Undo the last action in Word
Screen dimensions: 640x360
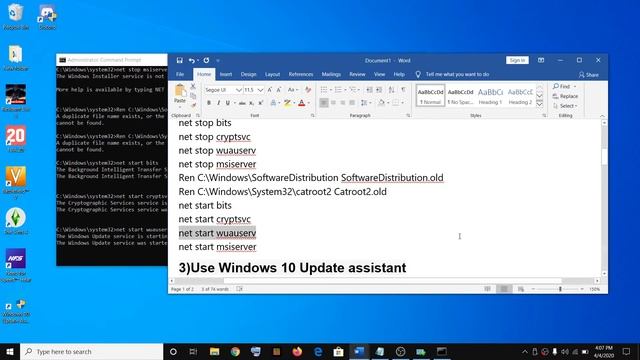191,60
